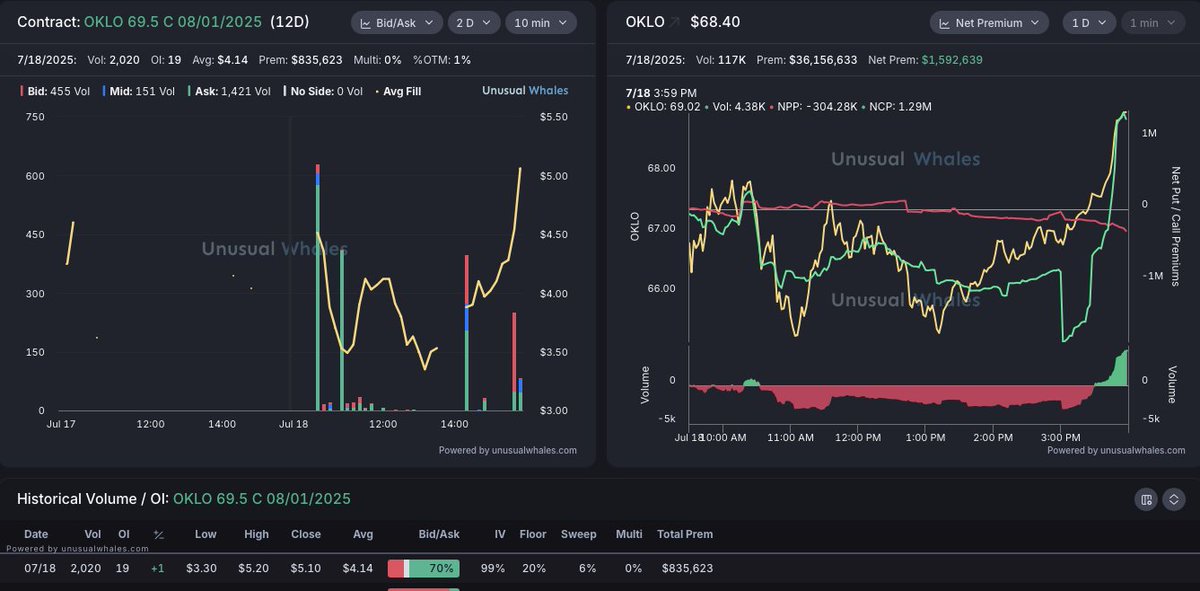Open the 2 D range dropdown
Screen dimensions: 1200x591
[473, 22]
